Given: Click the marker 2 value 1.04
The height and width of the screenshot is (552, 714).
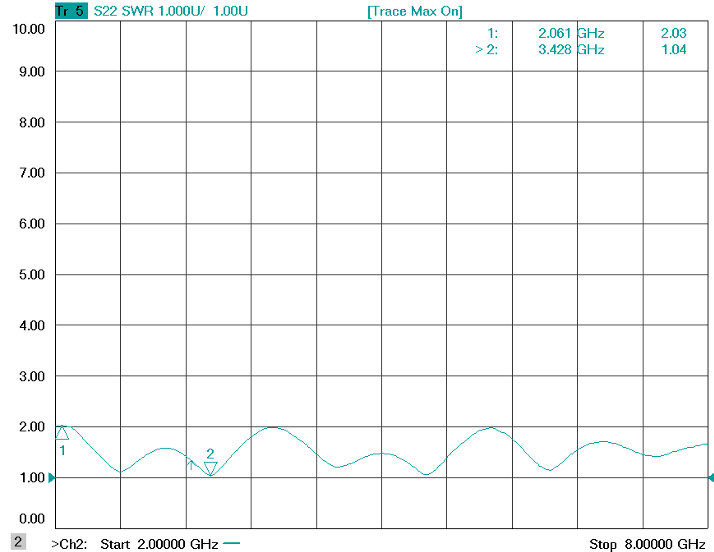Looking at the screenshot, I should pyautogui.click(x=673, y=49).
